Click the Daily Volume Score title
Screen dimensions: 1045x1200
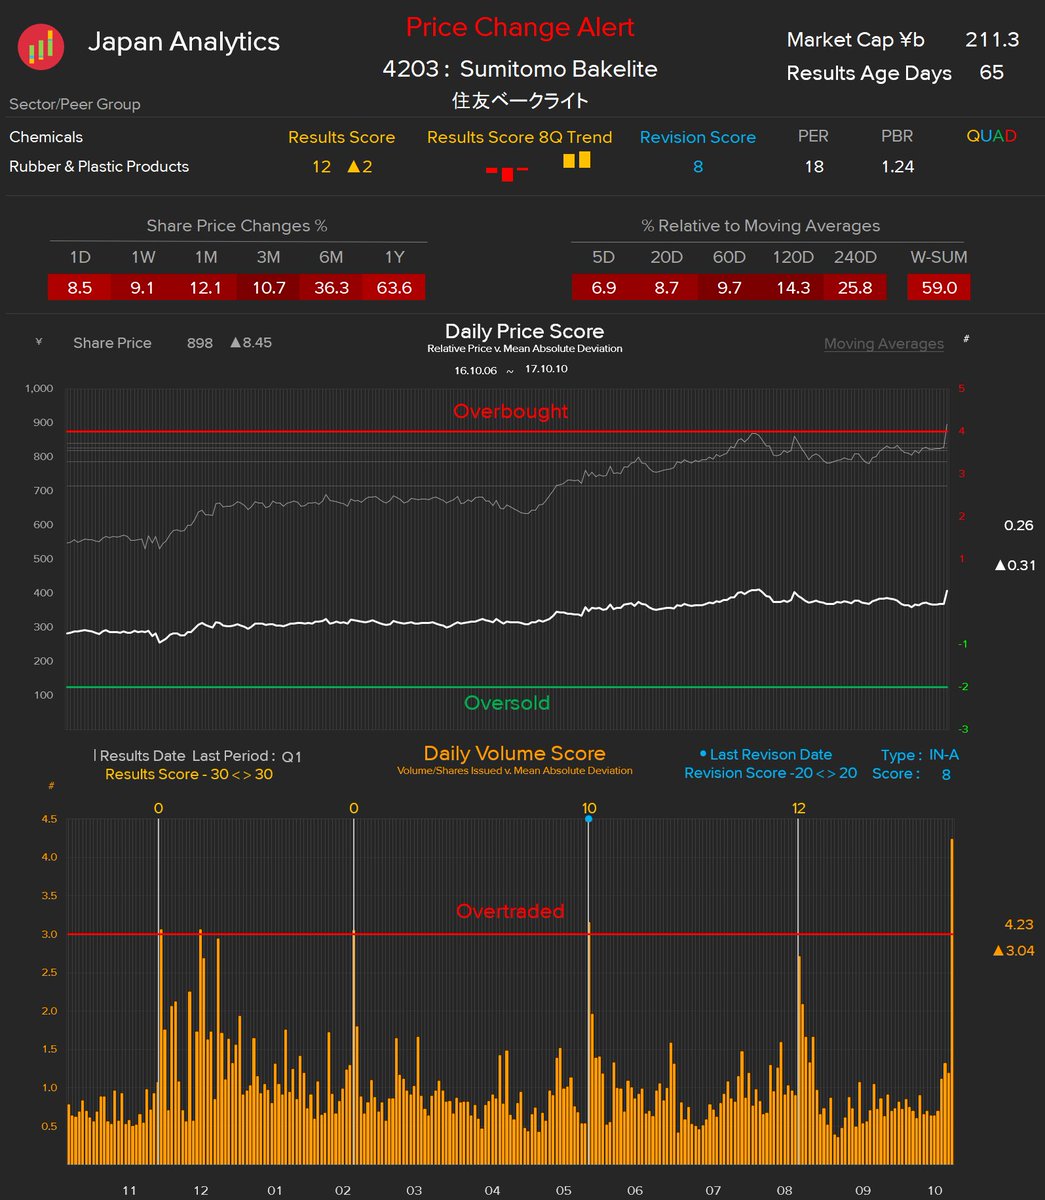[514, 754]
